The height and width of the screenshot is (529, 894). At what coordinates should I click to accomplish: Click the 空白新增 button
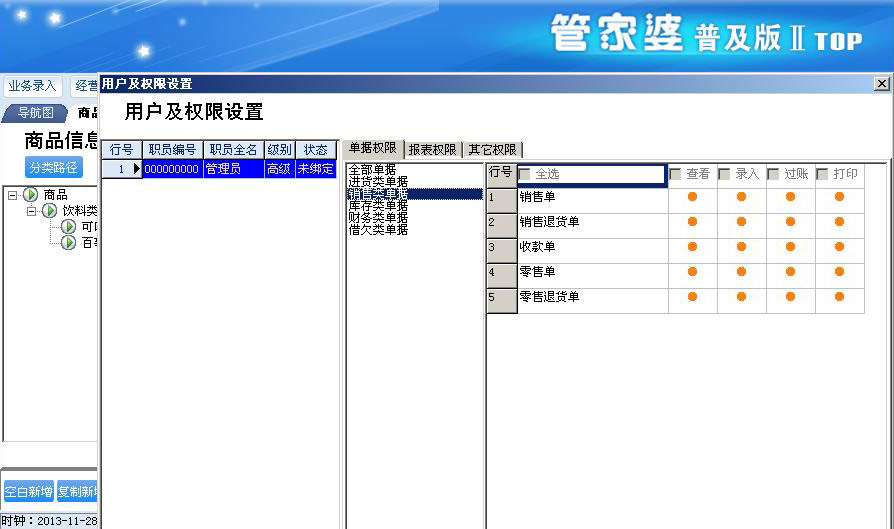coord(29,491)
